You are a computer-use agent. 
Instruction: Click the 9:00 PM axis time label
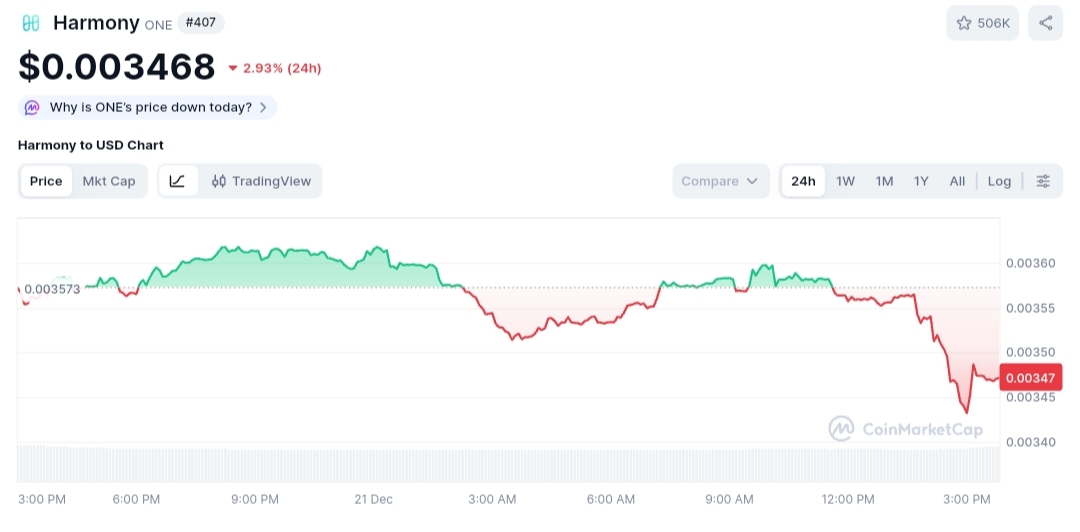coord(255,500)
